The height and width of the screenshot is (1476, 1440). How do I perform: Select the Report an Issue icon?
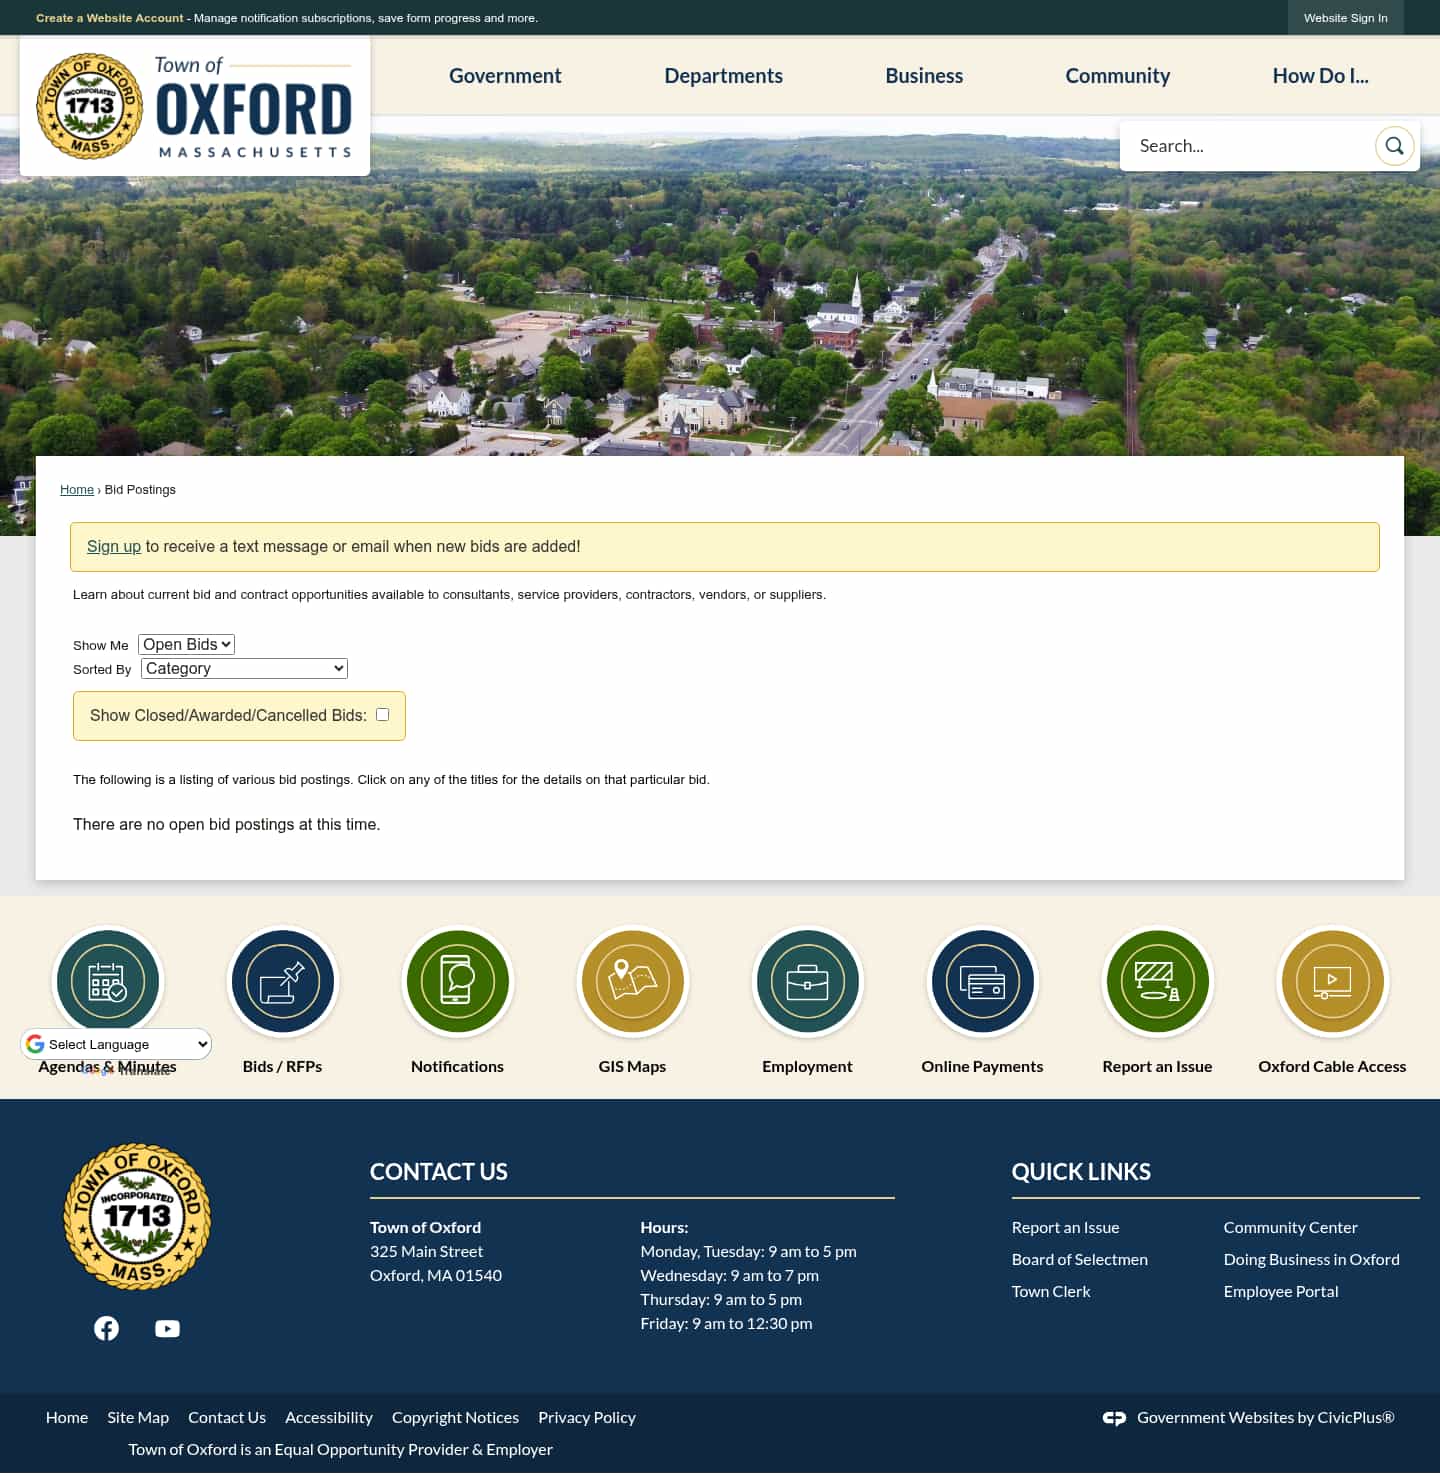pyautogui.click(x=1157, y=981)
